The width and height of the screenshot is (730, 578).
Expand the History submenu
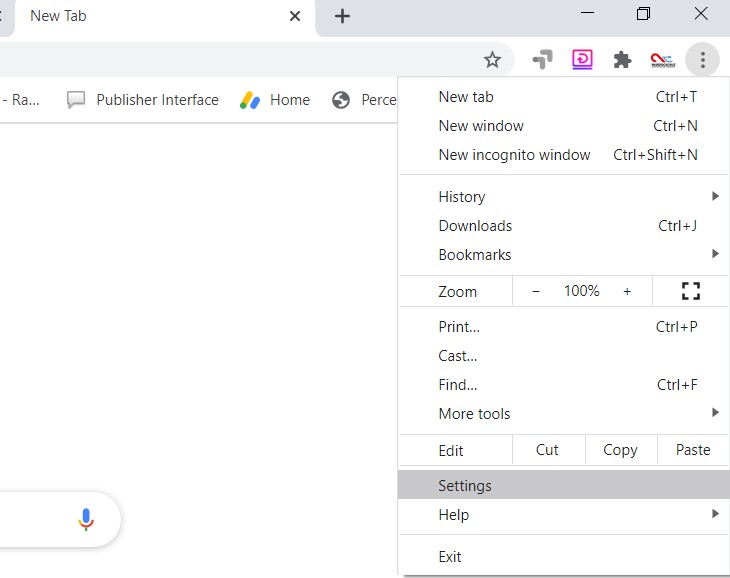click(x=563, y=197)
